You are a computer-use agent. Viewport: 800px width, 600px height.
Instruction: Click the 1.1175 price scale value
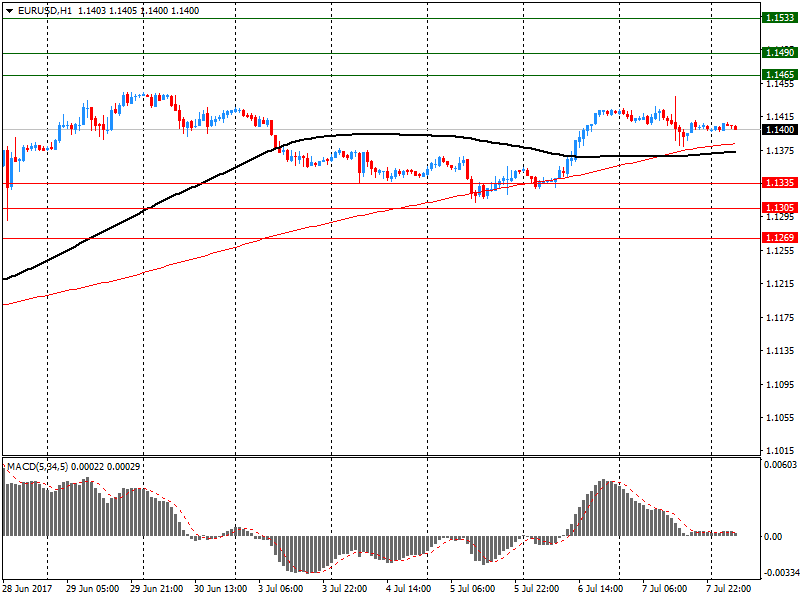click(x=780, y=317)
